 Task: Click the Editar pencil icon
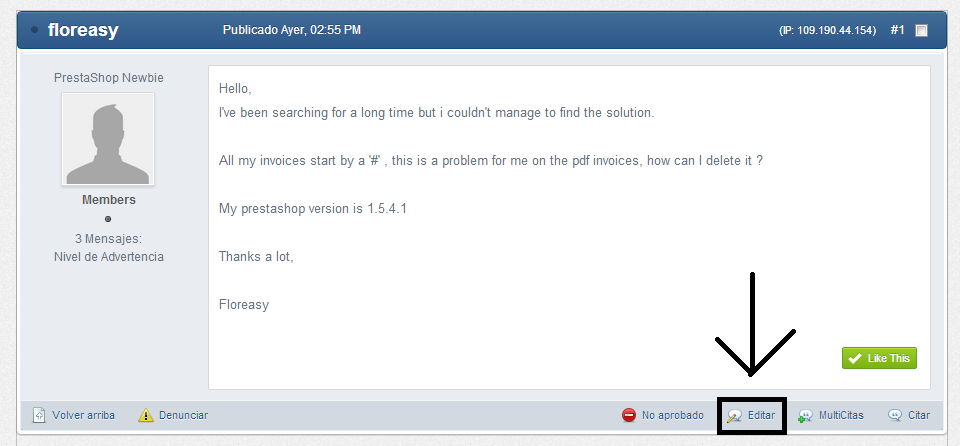735,415
